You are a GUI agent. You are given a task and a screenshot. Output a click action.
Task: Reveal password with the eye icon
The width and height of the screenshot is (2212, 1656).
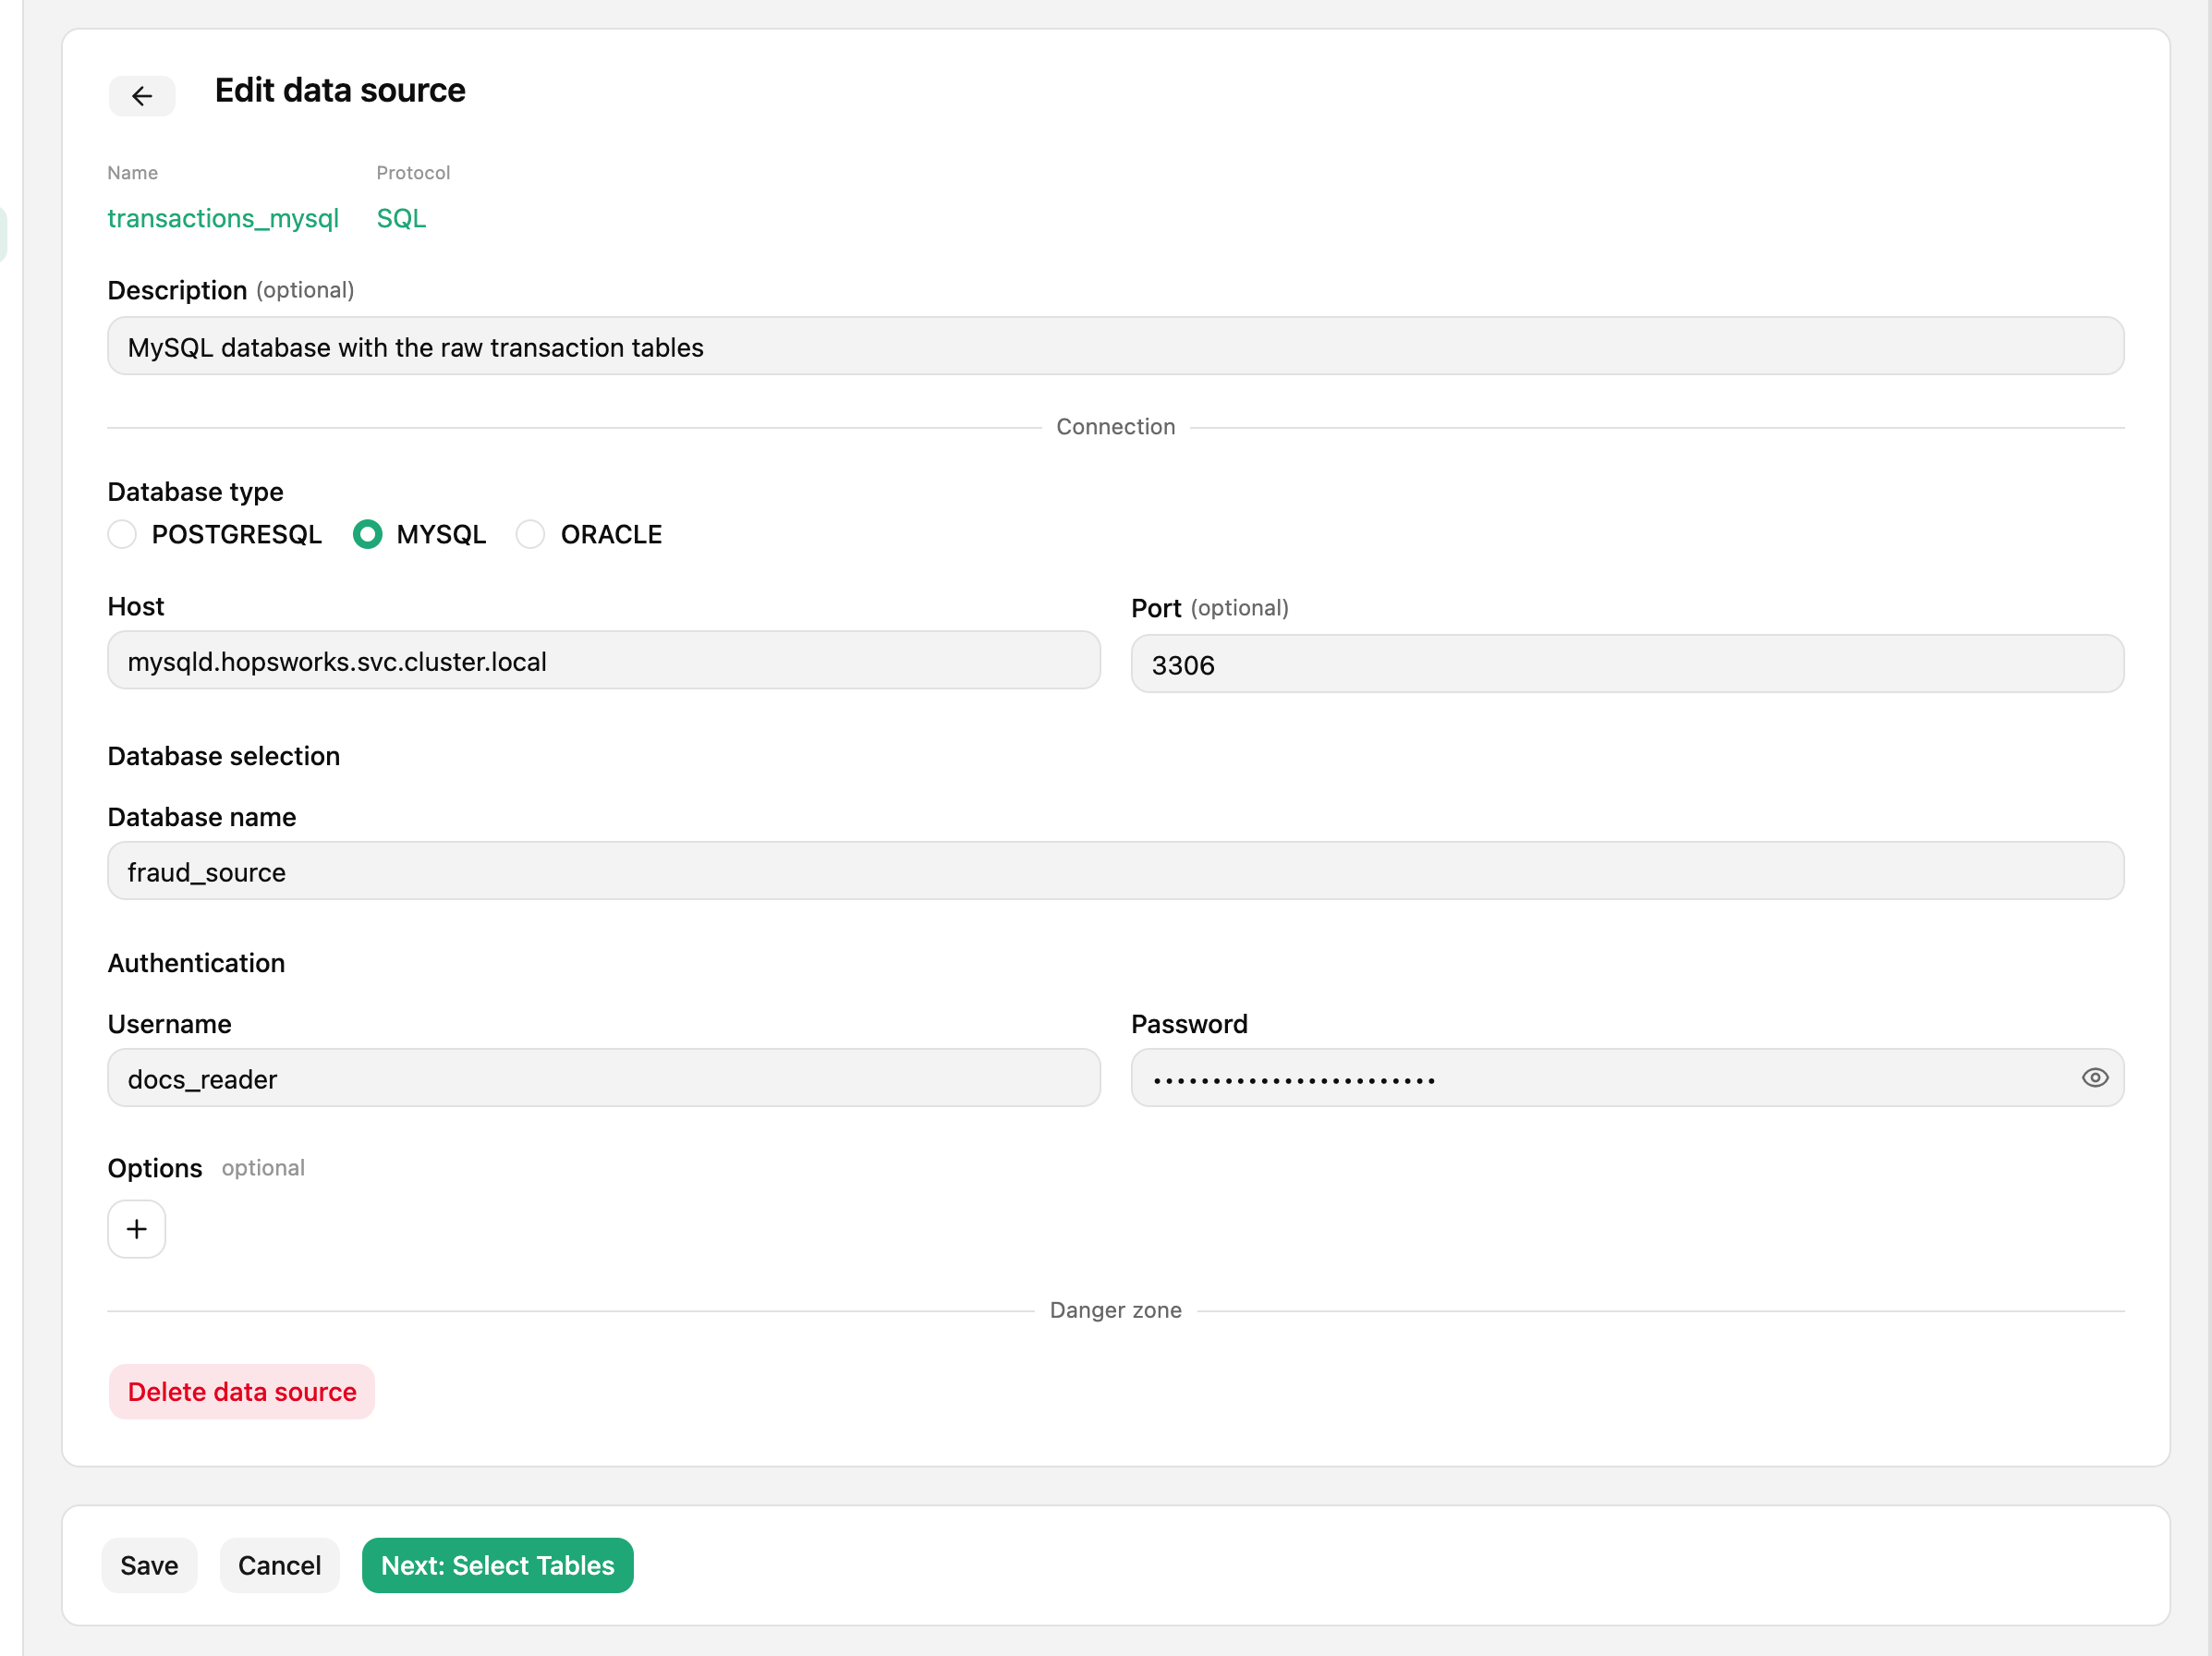(2095, 1078)
